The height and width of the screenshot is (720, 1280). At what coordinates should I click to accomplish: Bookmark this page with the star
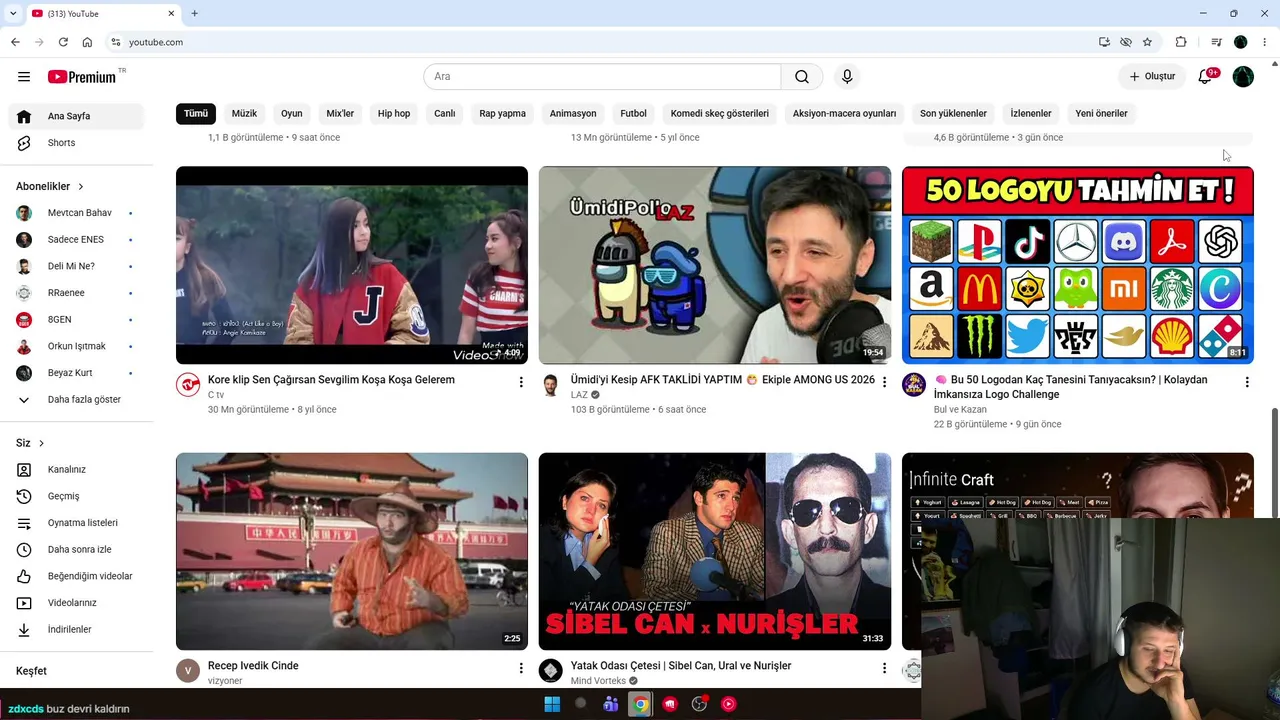[x=1147, y=42]
